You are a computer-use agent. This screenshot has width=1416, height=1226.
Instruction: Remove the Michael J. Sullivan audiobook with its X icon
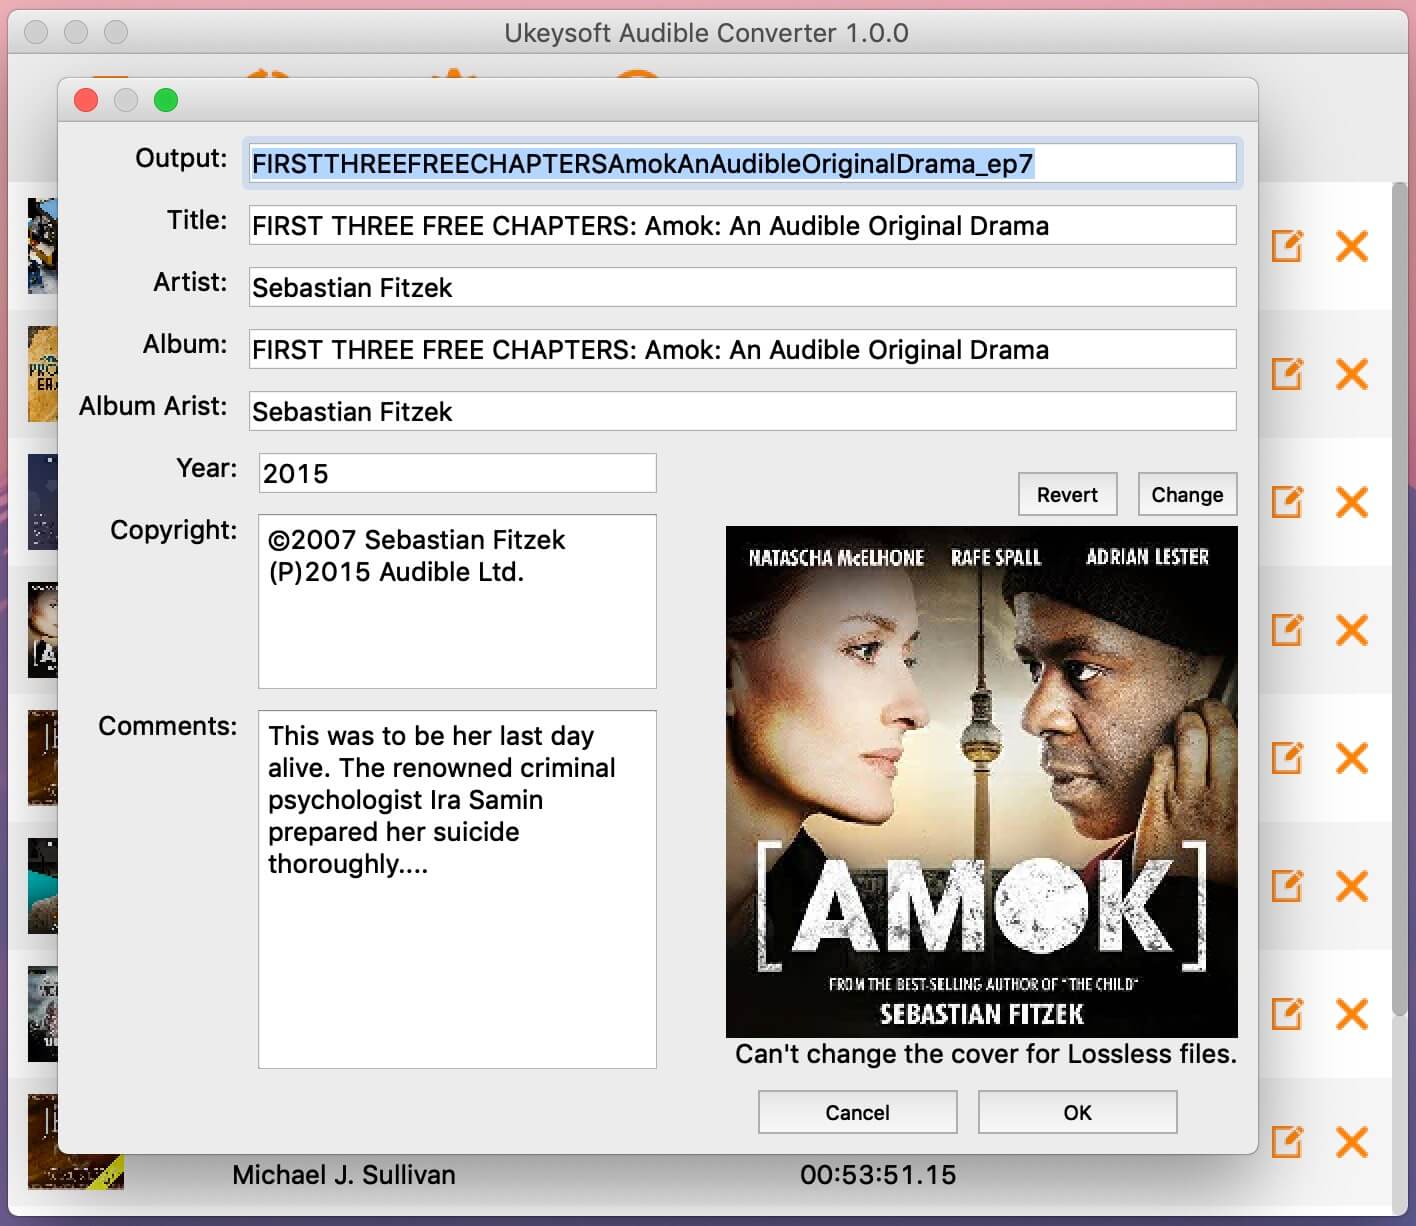1352,1141
